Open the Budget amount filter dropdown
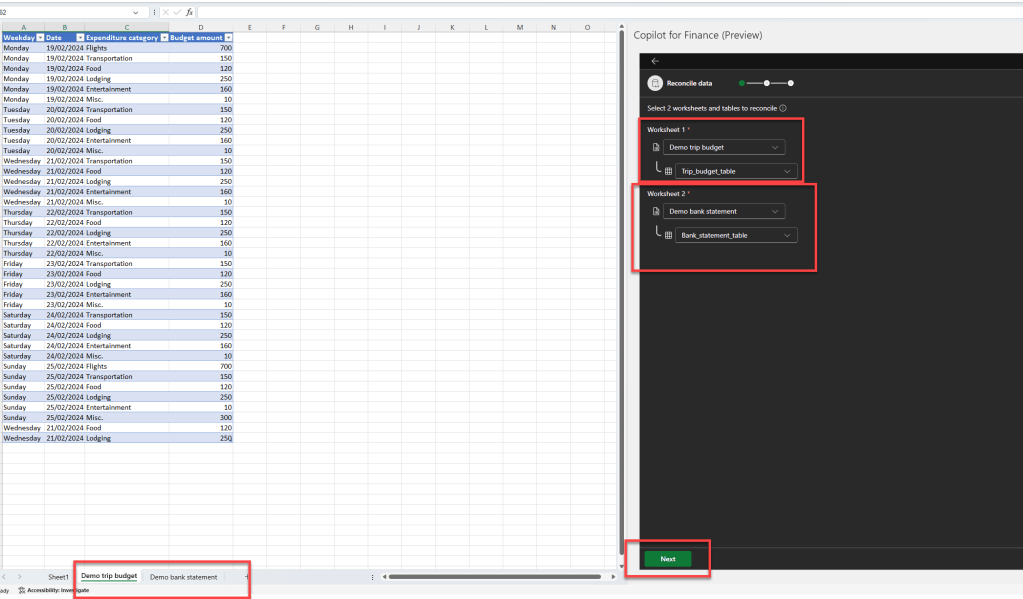This screenshot has width=1023, height=599. [228, 37]
